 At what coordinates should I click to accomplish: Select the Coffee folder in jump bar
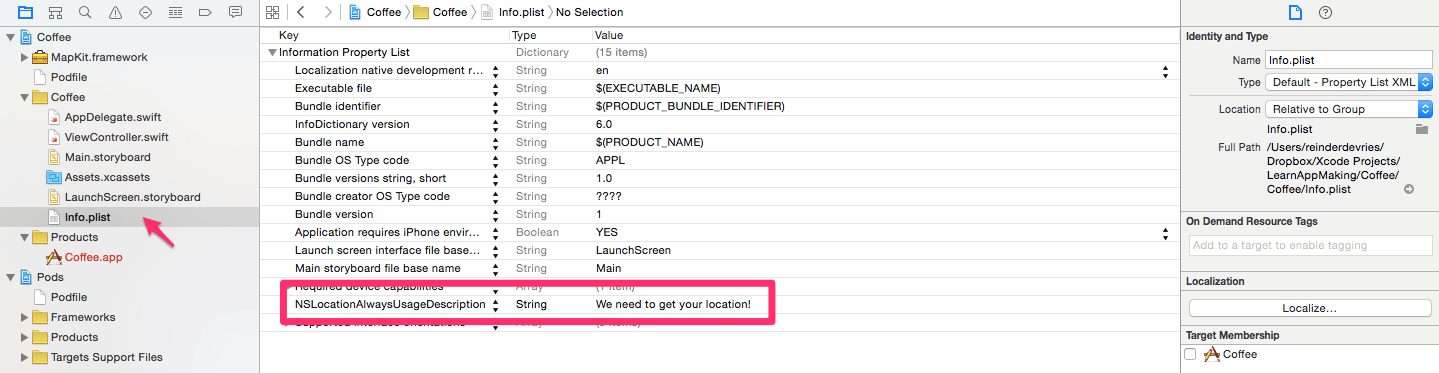(440, 12)
